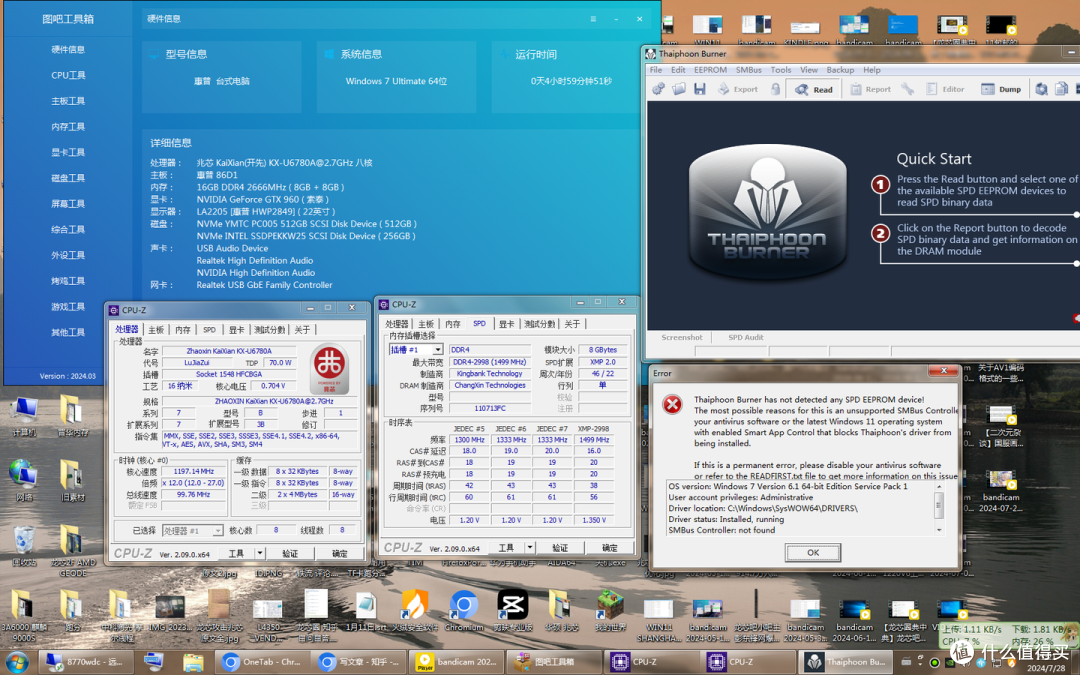This screenshot has height=675, width=1080.
Task: Open Chromium shortcut on the desktop
Action: coord(464,610)
